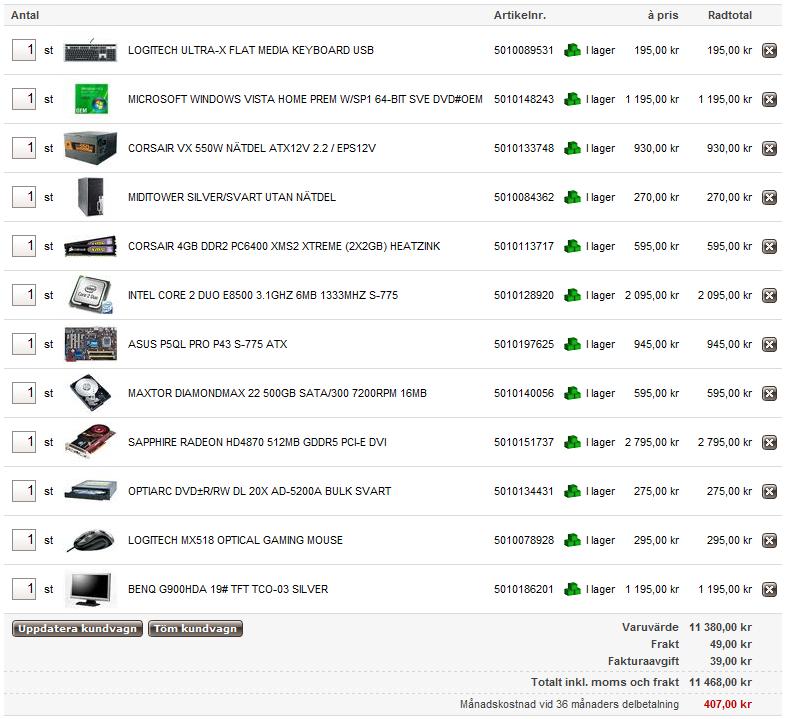789x719 pixels.
Task: Click BenQ monitor thumbnail
Action: pos(91,589)
